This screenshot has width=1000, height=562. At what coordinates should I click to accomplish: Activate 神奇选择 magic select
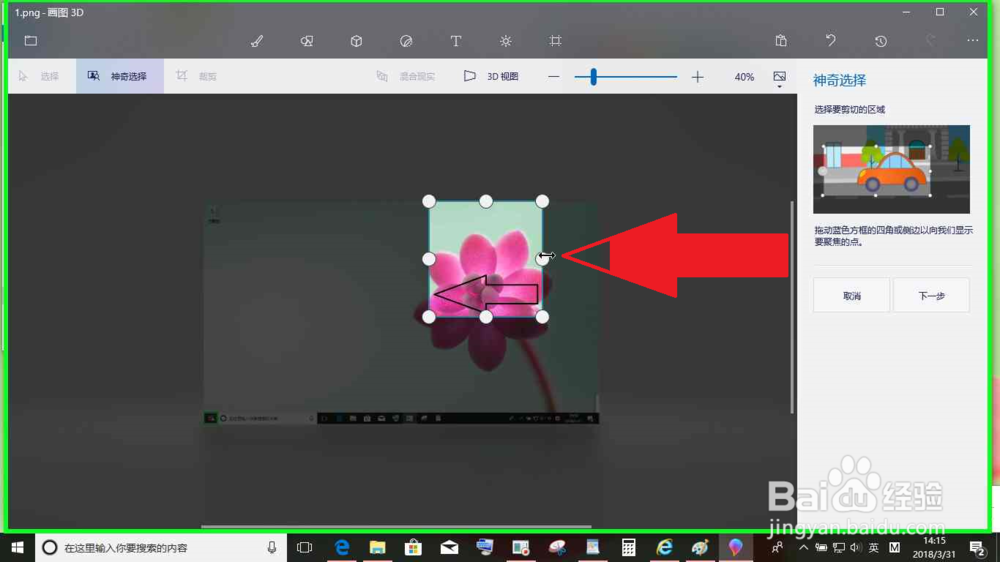(x=119, y=77)
